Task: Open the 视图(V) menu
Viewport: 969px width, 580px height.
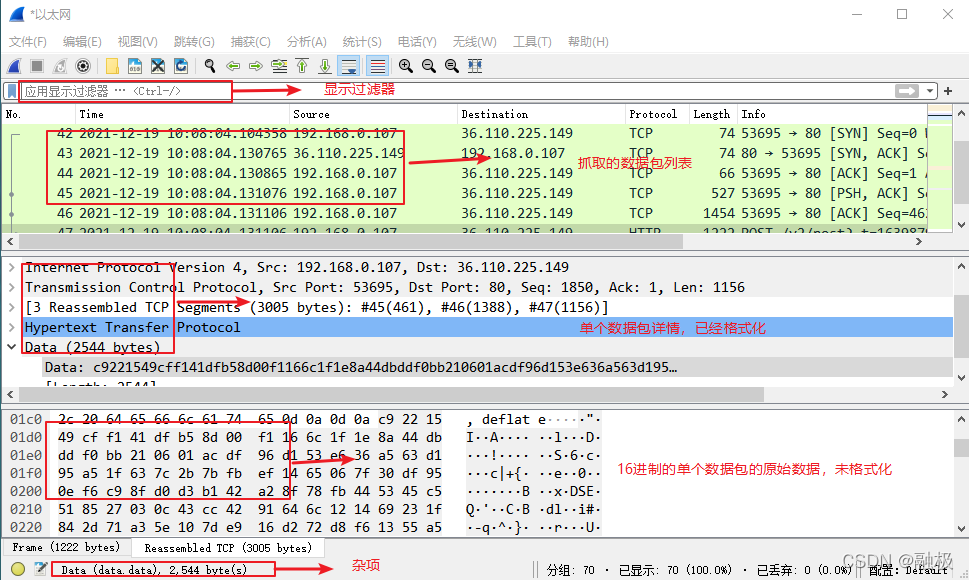Action: coord(137,42)
